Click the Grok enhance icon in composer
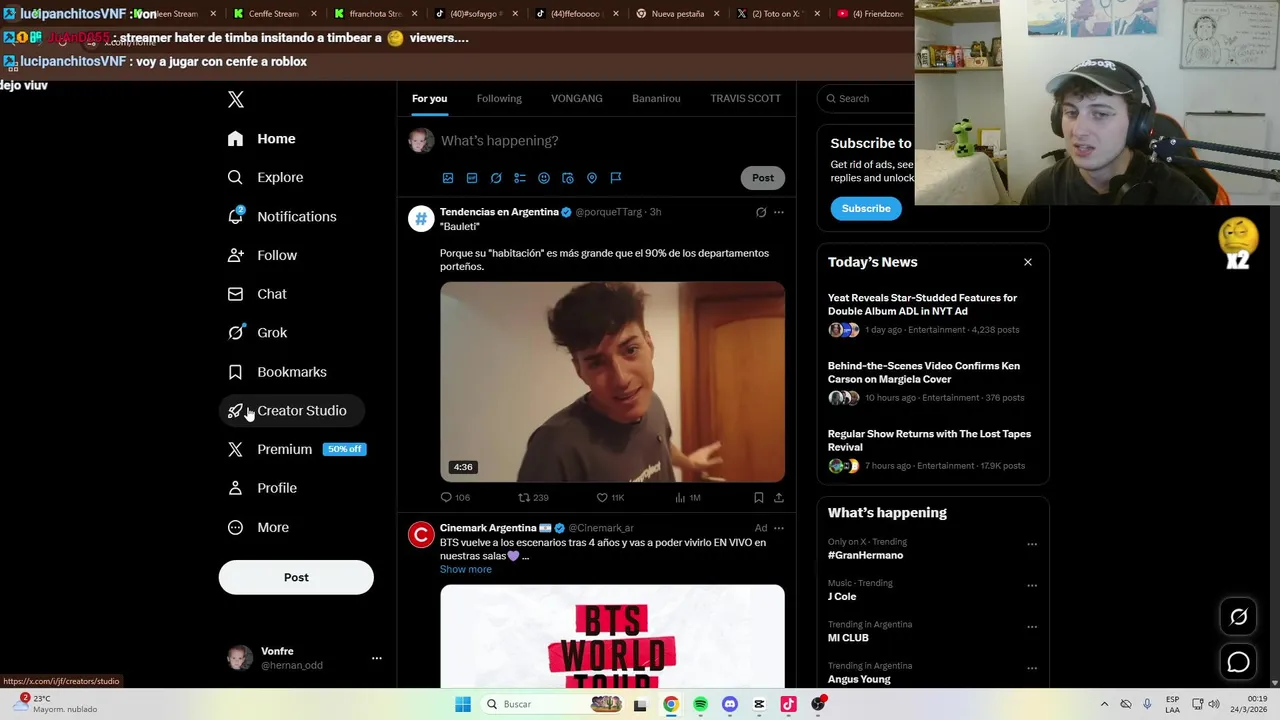 496,178
